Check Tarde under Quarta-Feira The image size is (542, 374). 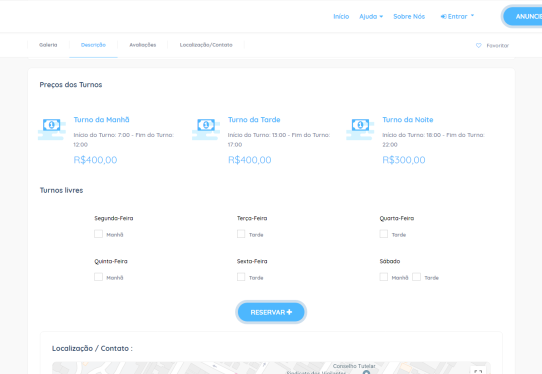[x=384, y=234]
